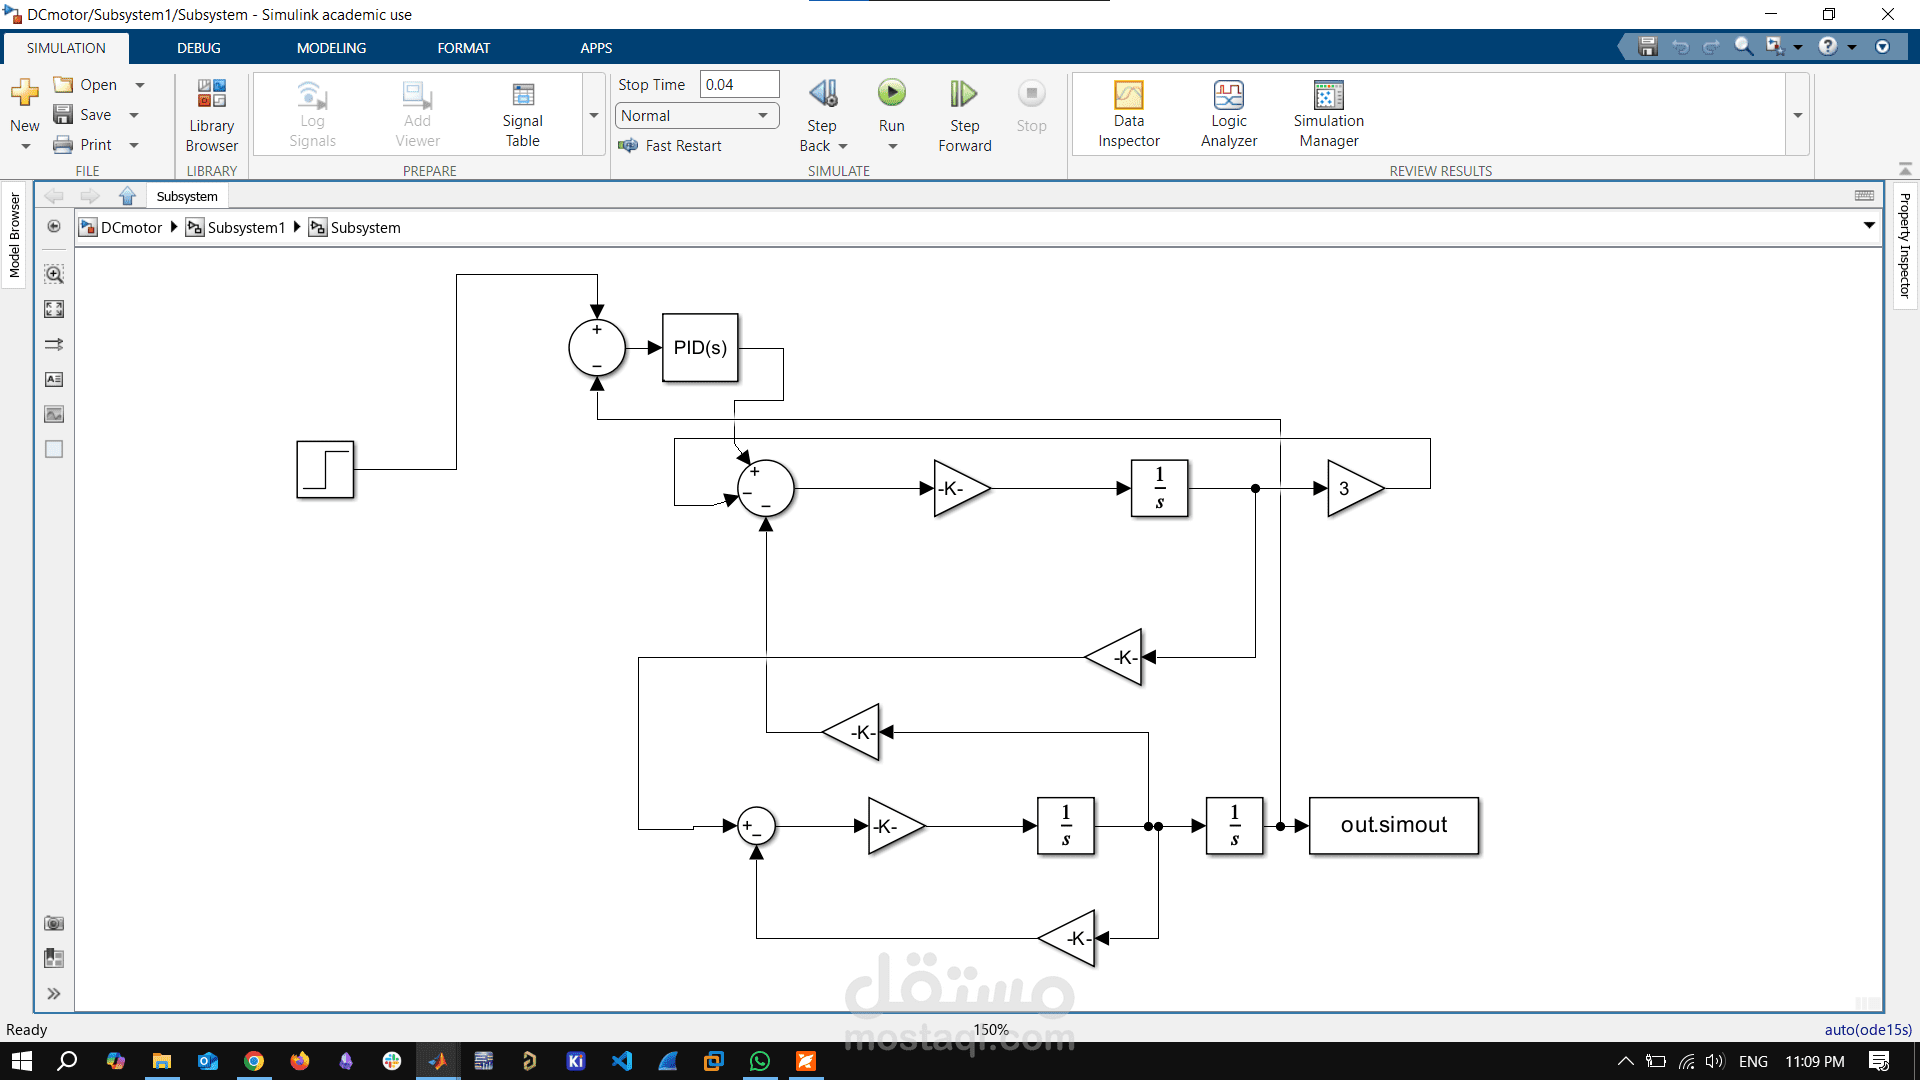The width and height of the screenshot is (1920, 1080).
Task: Click the Signal Table icon
Action: click(x=523, y=95)
